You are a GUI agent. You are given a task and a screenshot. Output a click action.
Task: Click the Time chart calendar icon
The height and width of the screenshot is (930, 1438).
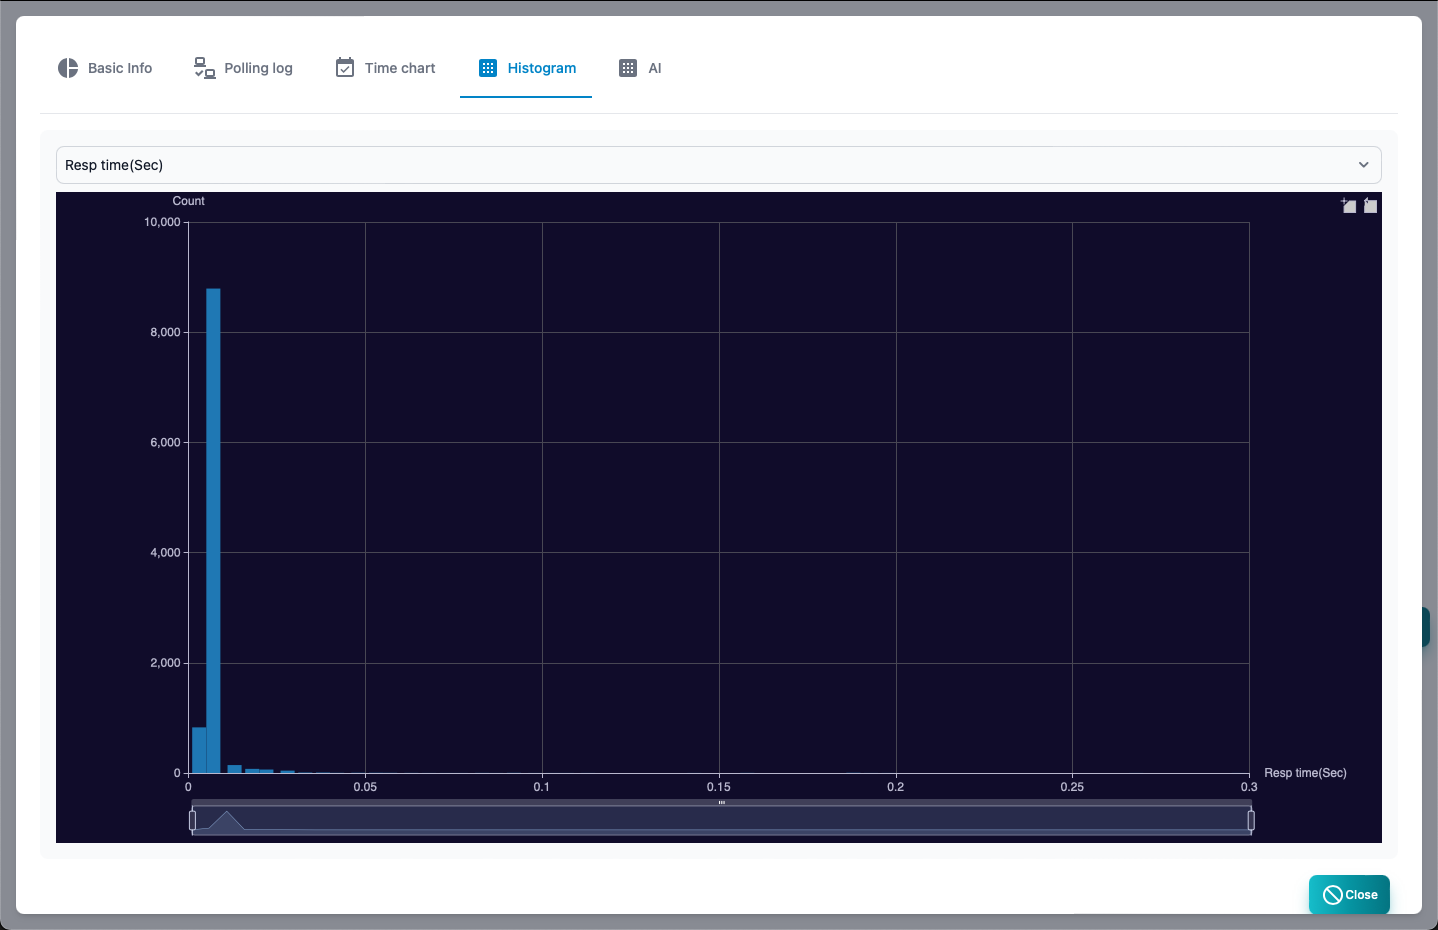point(345,68)
